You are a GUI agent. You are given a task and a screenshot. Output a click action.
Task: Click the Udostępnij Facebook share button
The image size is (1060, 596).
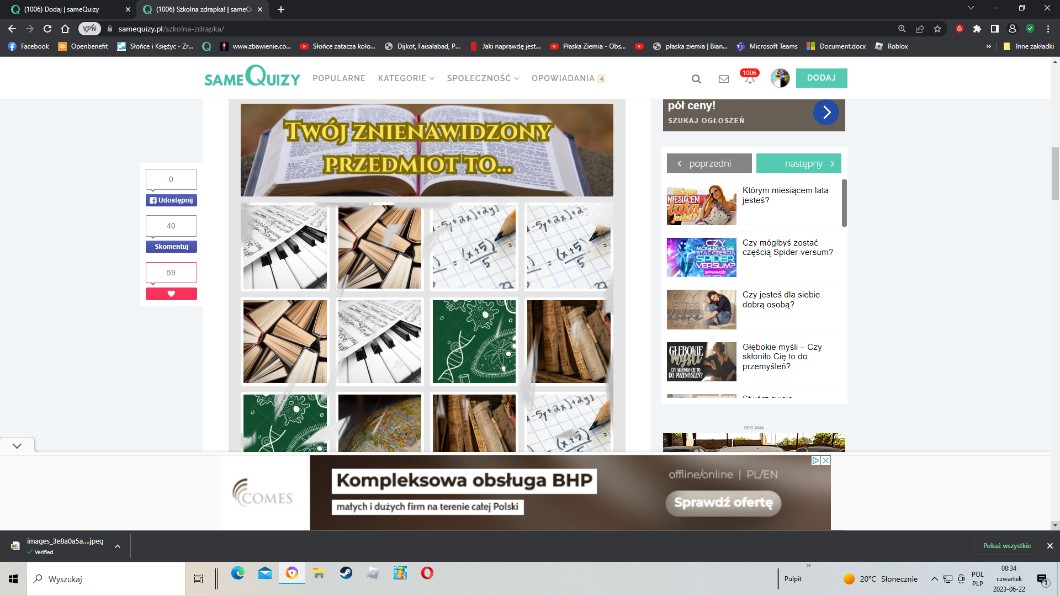(171, 200)
